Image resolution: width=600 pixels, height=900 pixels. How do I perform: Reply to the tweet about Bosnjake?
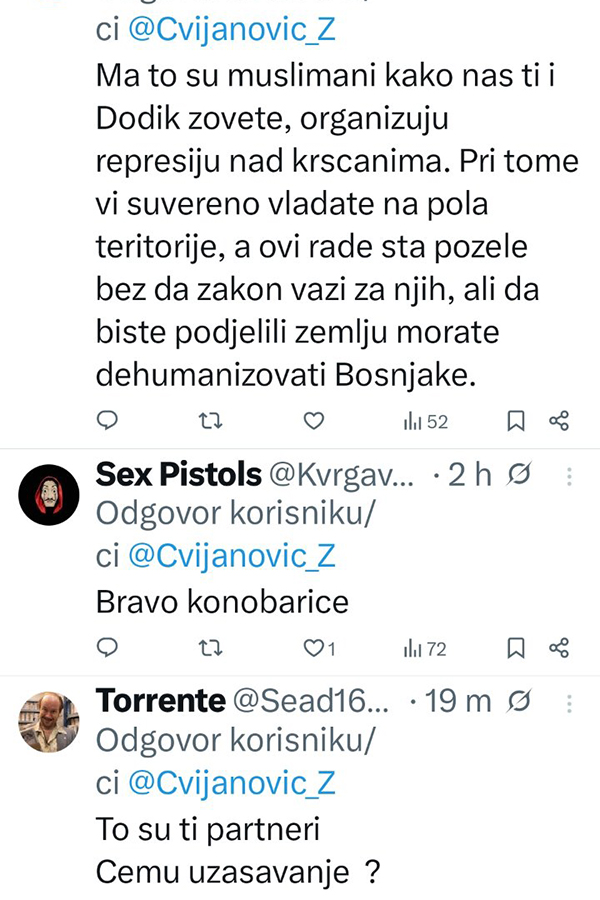(x=108, y=422)
